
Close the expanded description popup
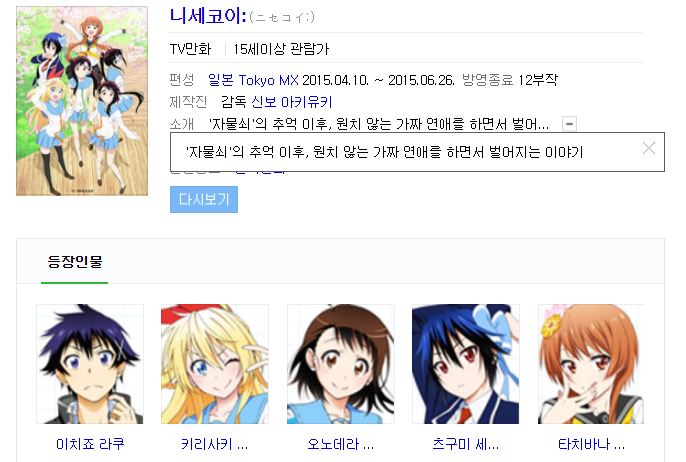649,149
